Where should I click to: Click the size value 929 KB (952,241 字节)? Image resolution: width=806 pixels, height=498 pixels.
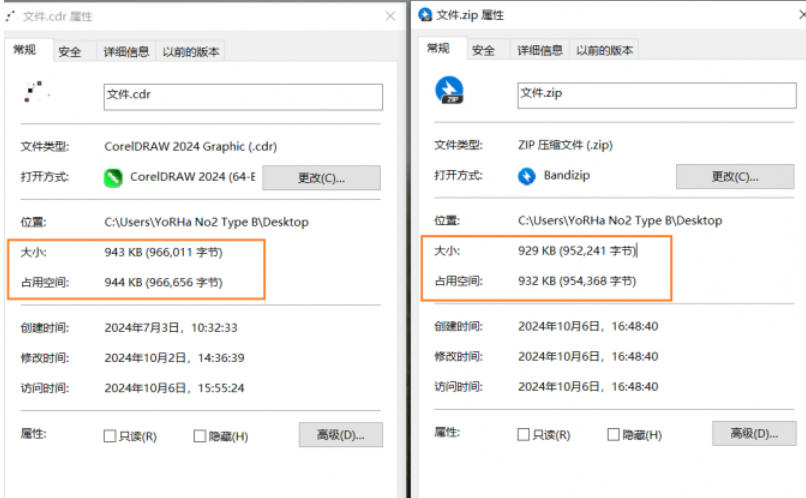tap(577, 251)
